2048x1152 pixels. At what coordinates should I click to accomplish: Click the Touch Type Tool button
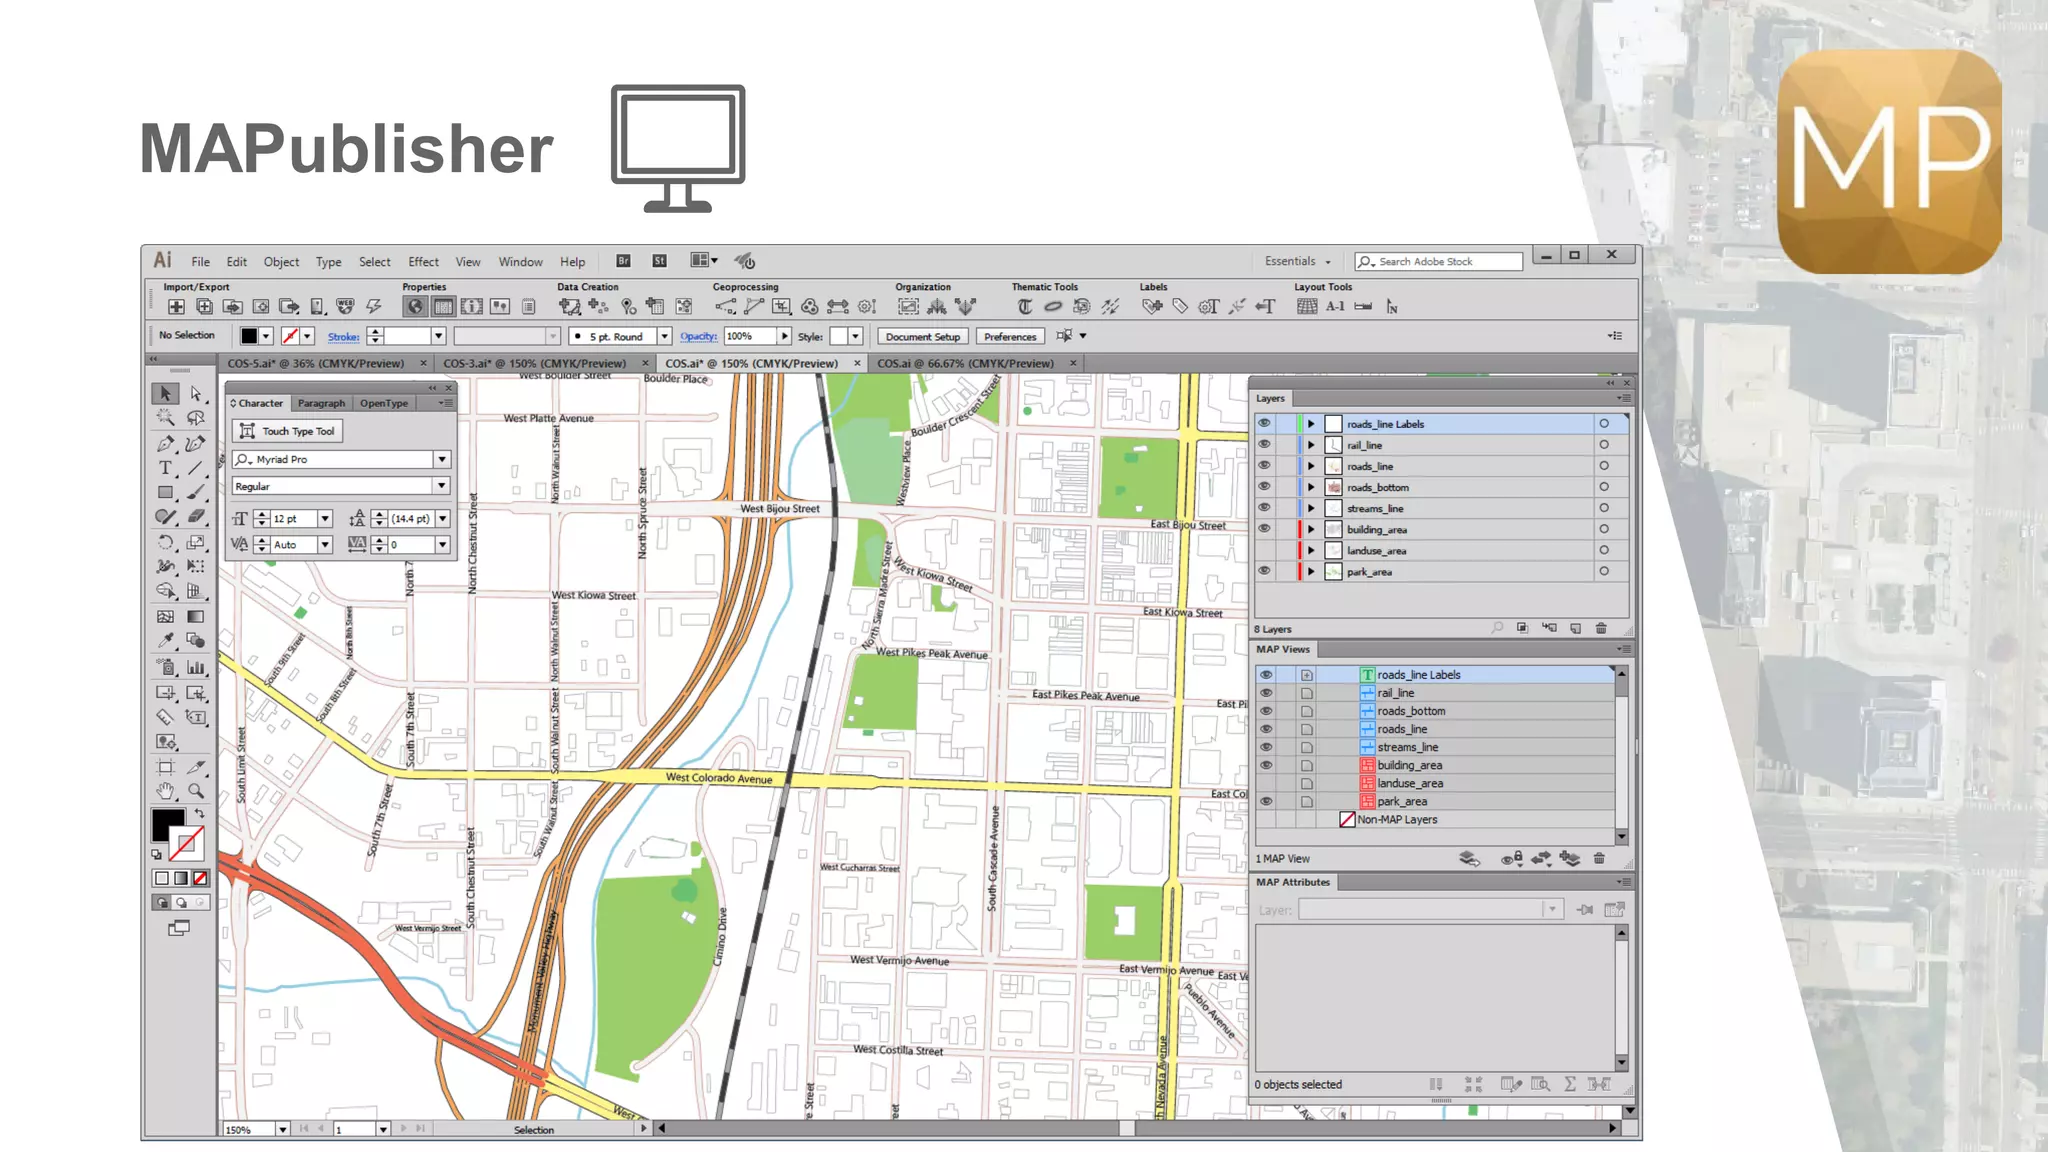(x=288, y=431)
